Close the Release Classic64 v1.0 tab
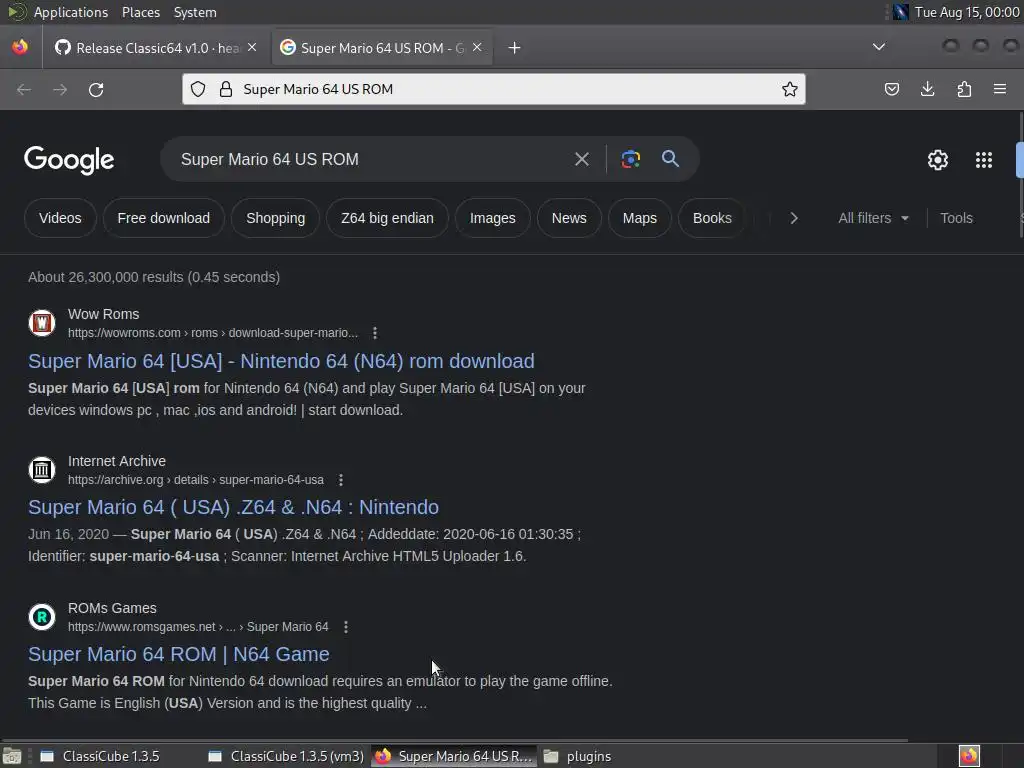Screen dimensions: 1024x768 (x=252, y=48)
